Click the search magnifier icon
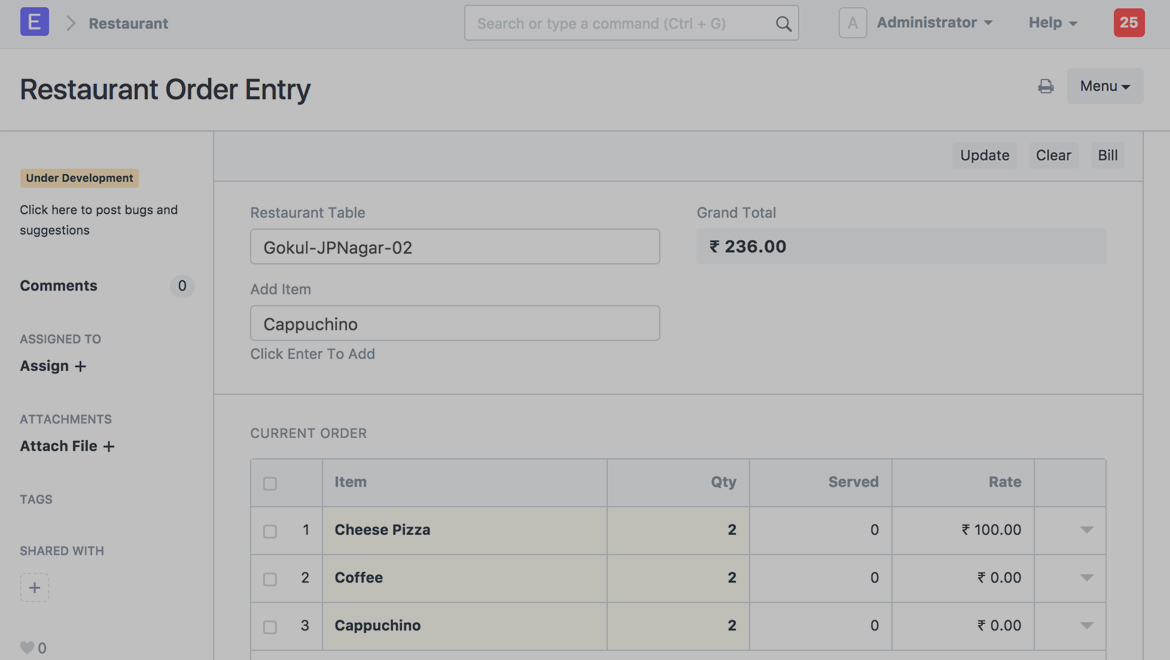This screenshot has height=660, width=1170. coord(783,23)
